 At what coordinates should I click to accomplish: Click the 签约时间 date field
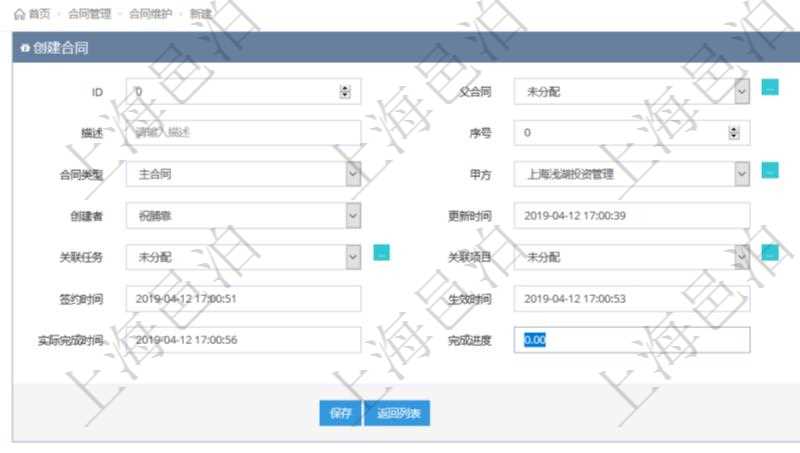243,298
